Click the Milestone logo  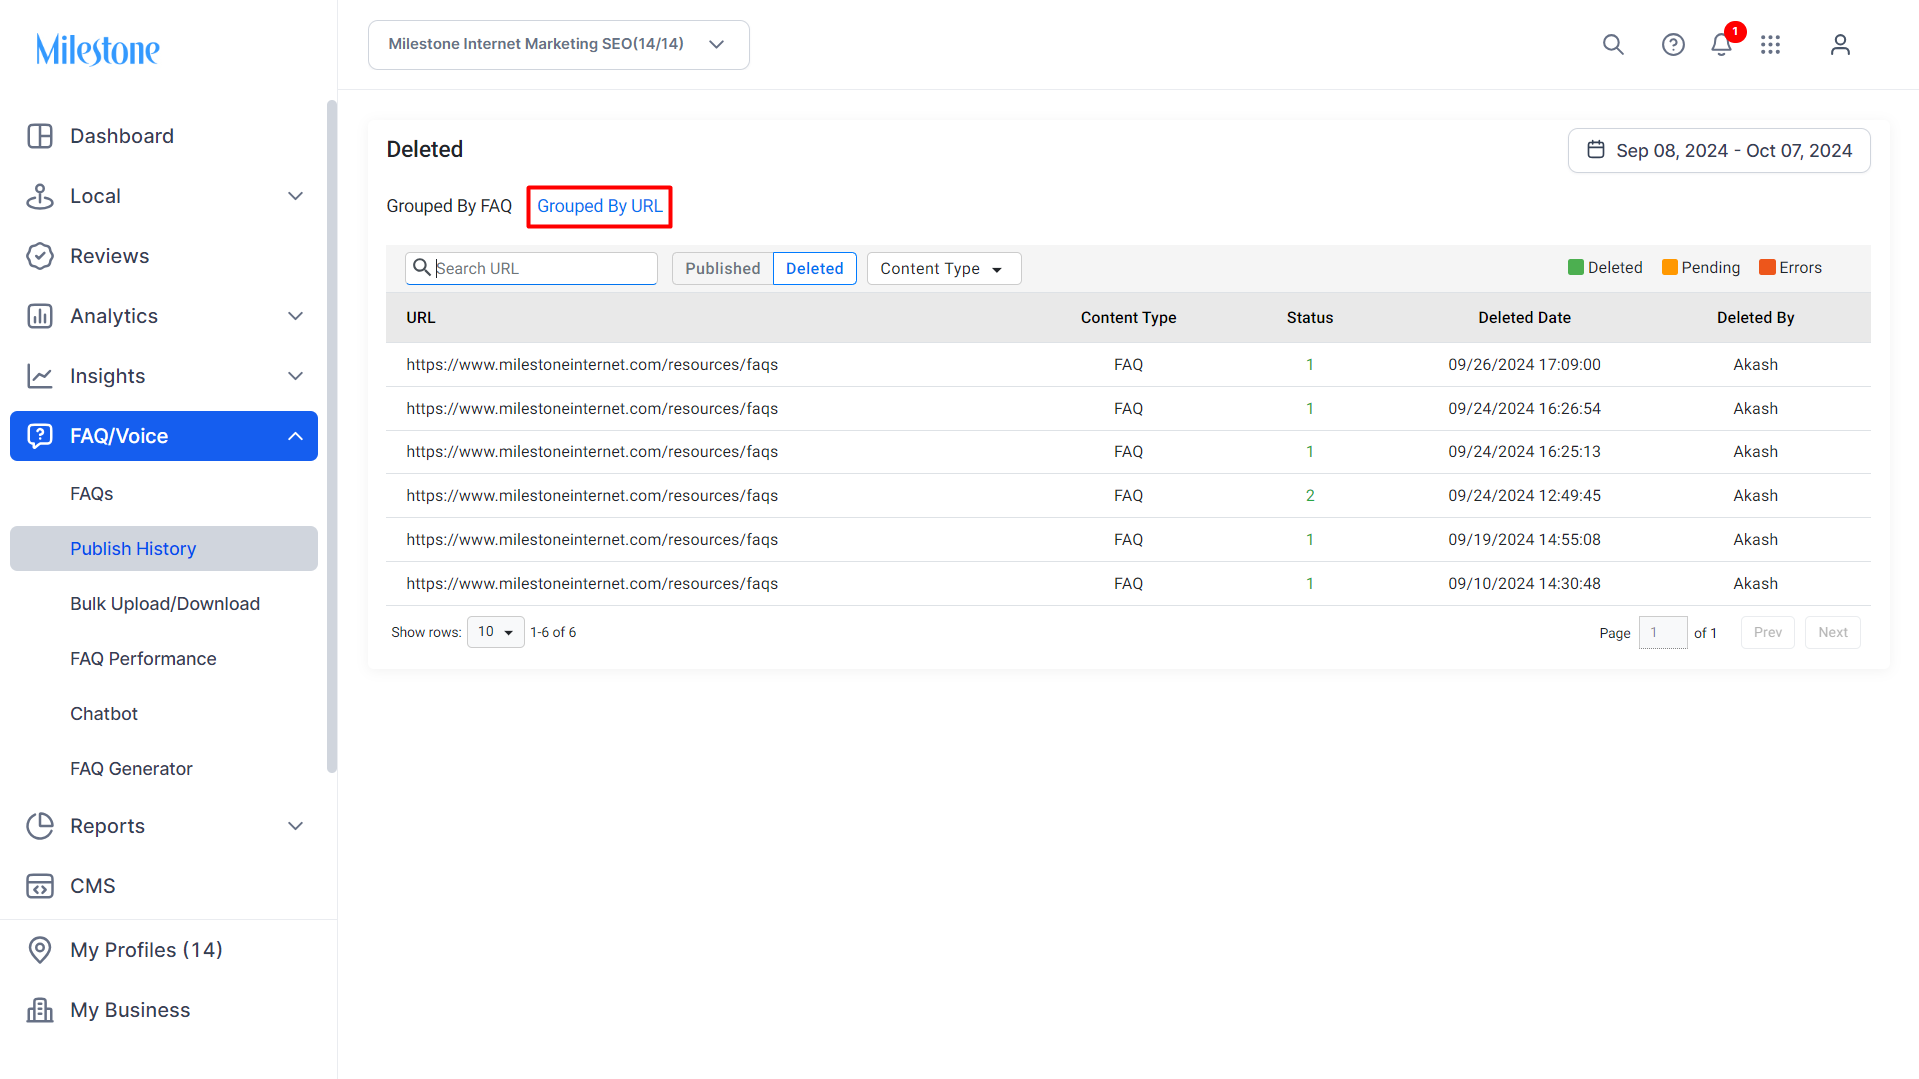[98, 49]
